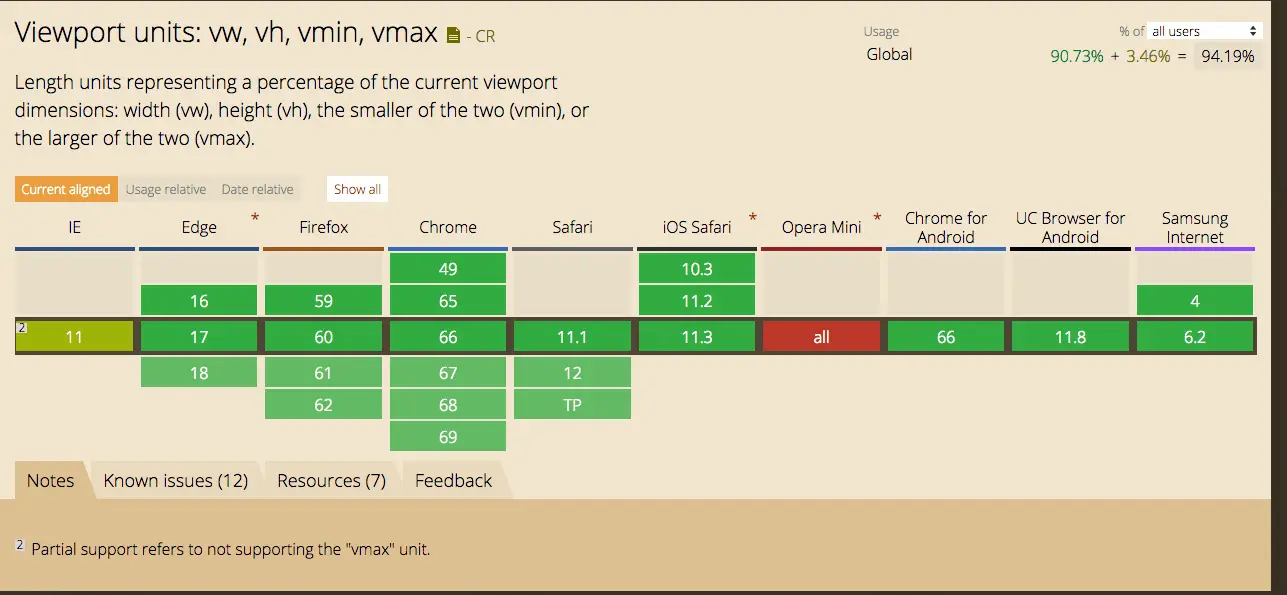
Task: Select the red Opera Mini all cell
Action: pos(821,337)
